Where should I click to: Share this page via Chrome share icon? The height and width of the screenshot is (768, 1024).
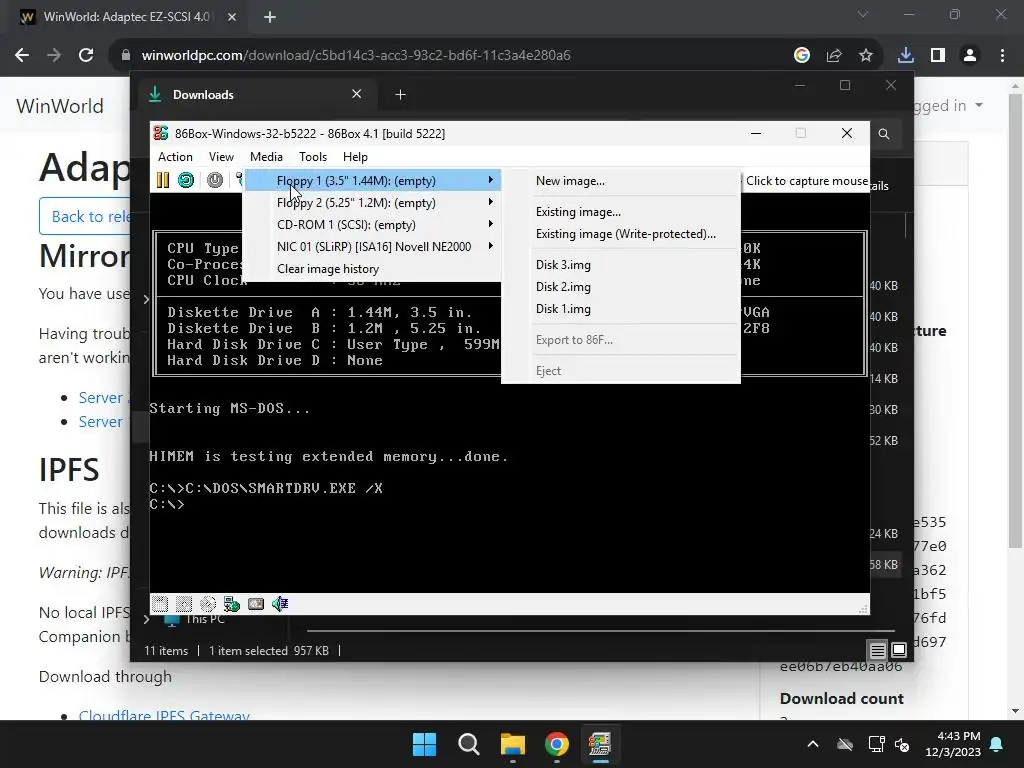point(834,56)
